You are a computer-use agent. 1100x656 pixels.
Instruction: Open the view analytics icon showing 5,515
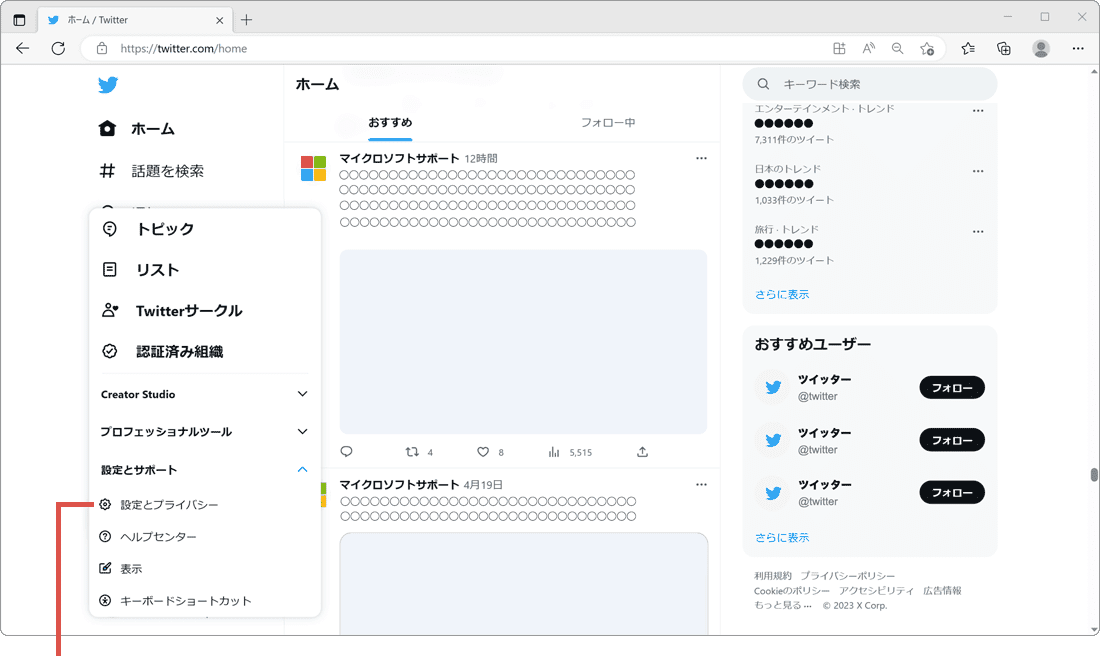click(x=553, y=452)
